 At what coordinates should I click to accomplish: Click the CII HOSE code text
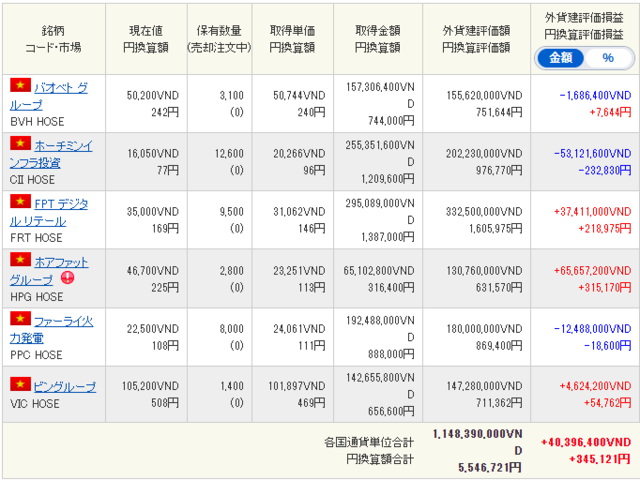(32, 180)
